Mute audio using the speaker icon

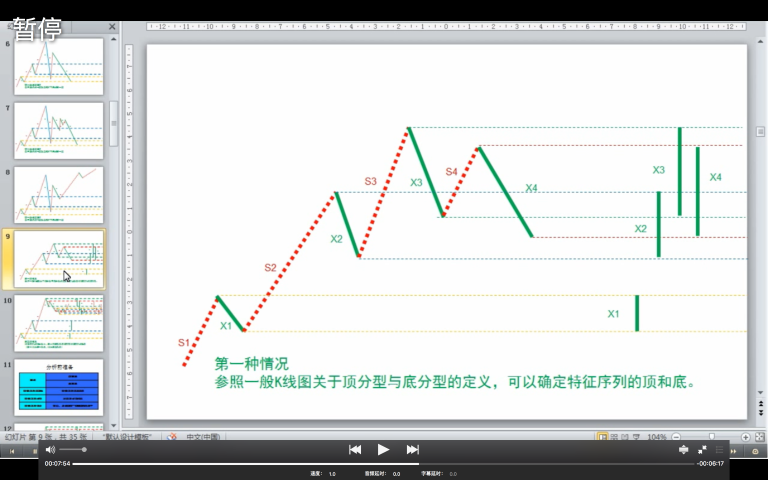click(51, 450)
